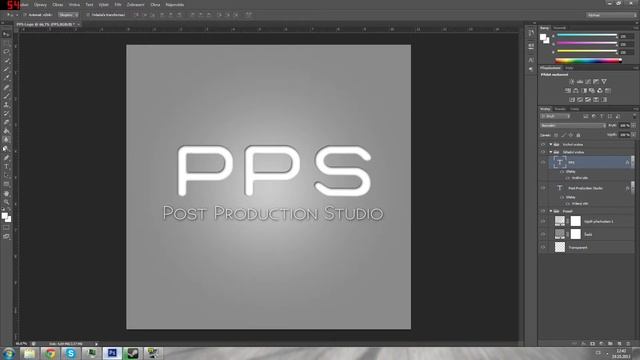640x360 pixels.
Task: Collapse the topmost layer group
Action: [x=551, y=144]
